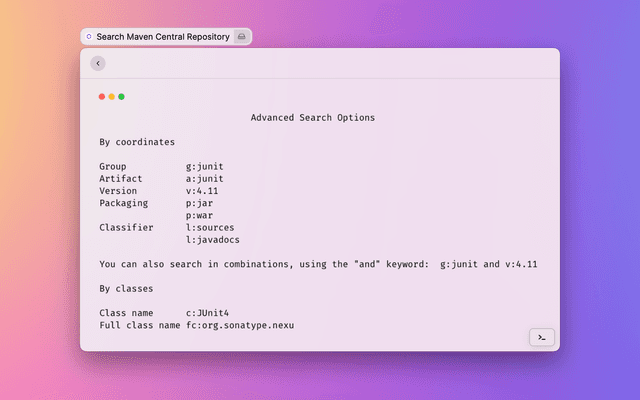Click the p:war packaging example
Viewport: 640px width, 400px height.
point(201,215)
